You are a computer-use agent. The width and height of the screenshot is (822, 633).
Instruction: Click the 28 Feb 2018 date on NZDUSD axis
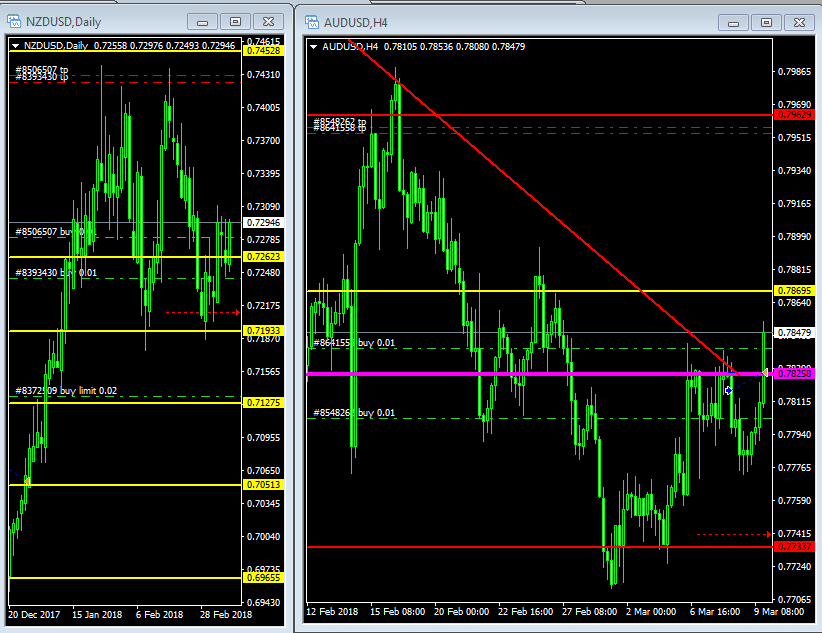[226, 615]
